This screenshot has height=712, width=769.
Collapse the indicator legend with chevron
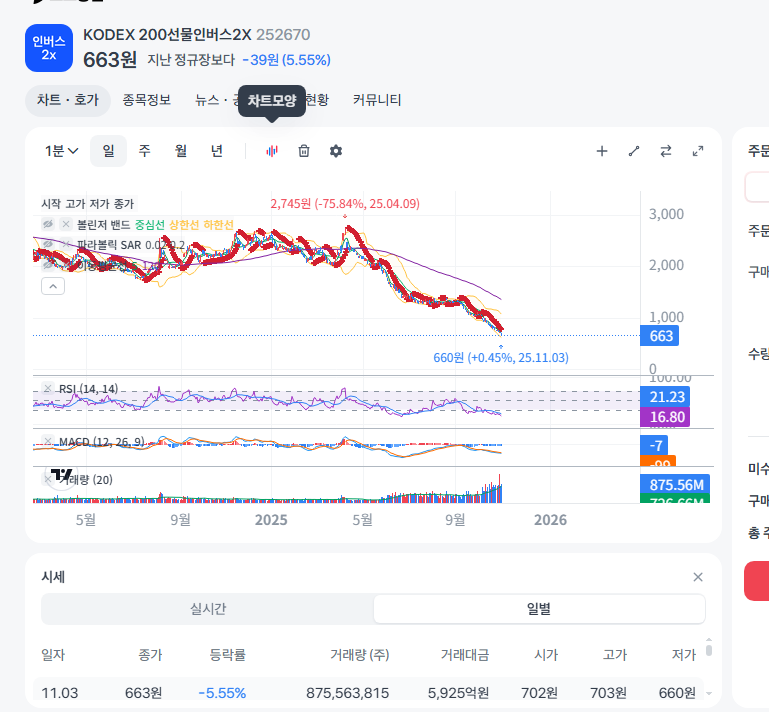tap(53, 286)
